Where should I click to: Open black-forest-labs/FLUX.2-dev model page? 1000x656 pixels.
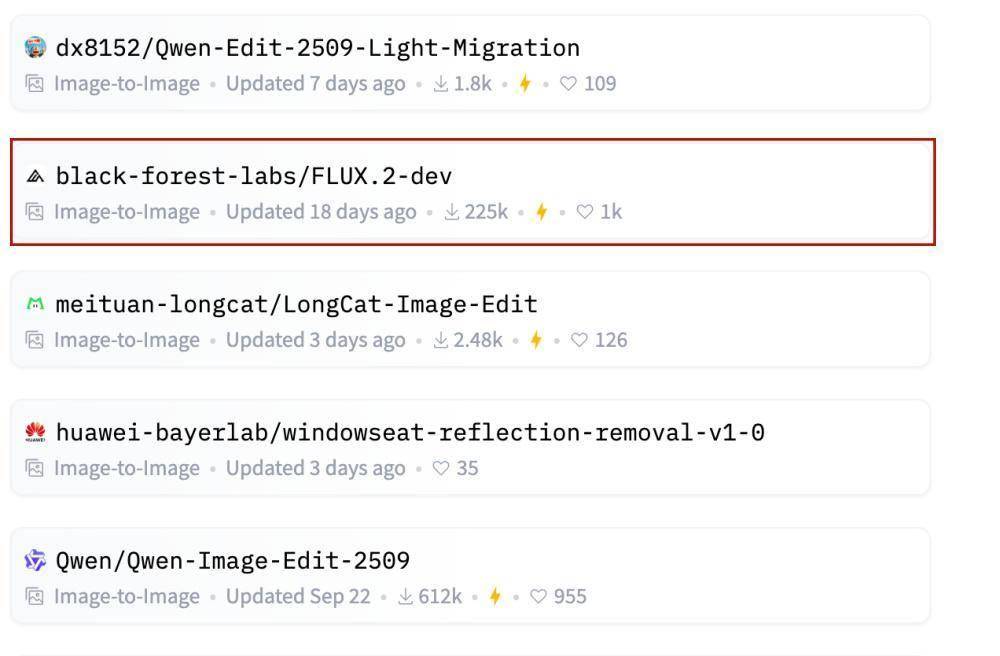pyautogui.click(x=254, y=177)
